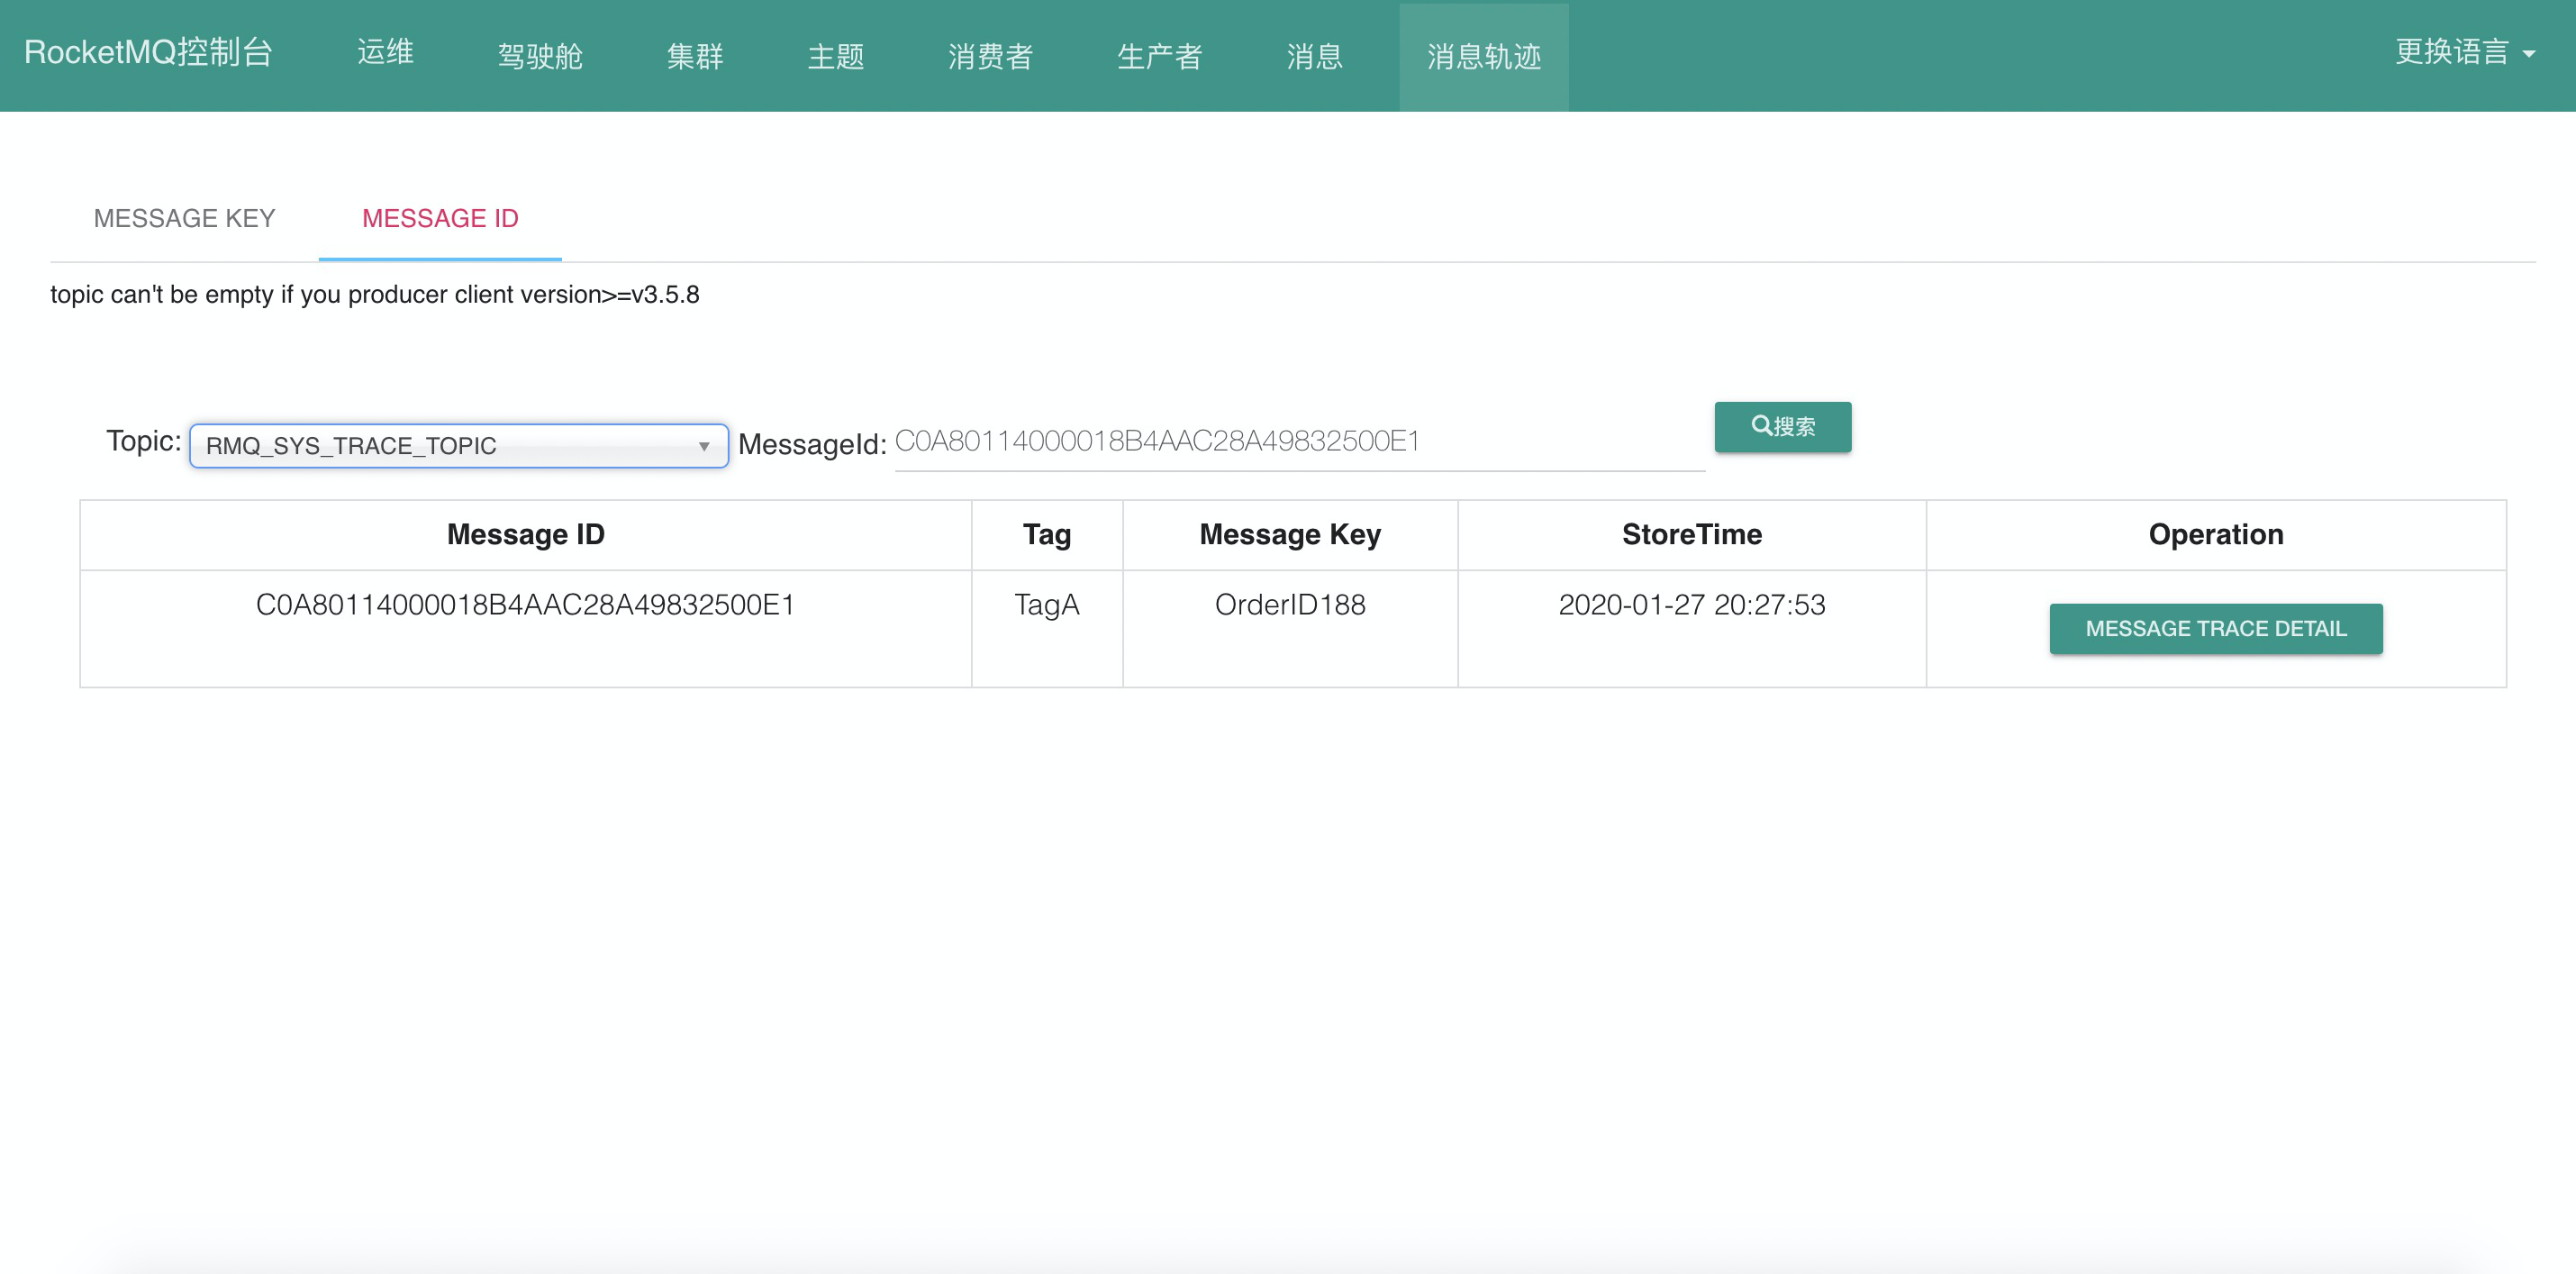Screen dimensions: 2576x1274
Task: Go to the 运维 menu
Action: [x=385, y=52]
